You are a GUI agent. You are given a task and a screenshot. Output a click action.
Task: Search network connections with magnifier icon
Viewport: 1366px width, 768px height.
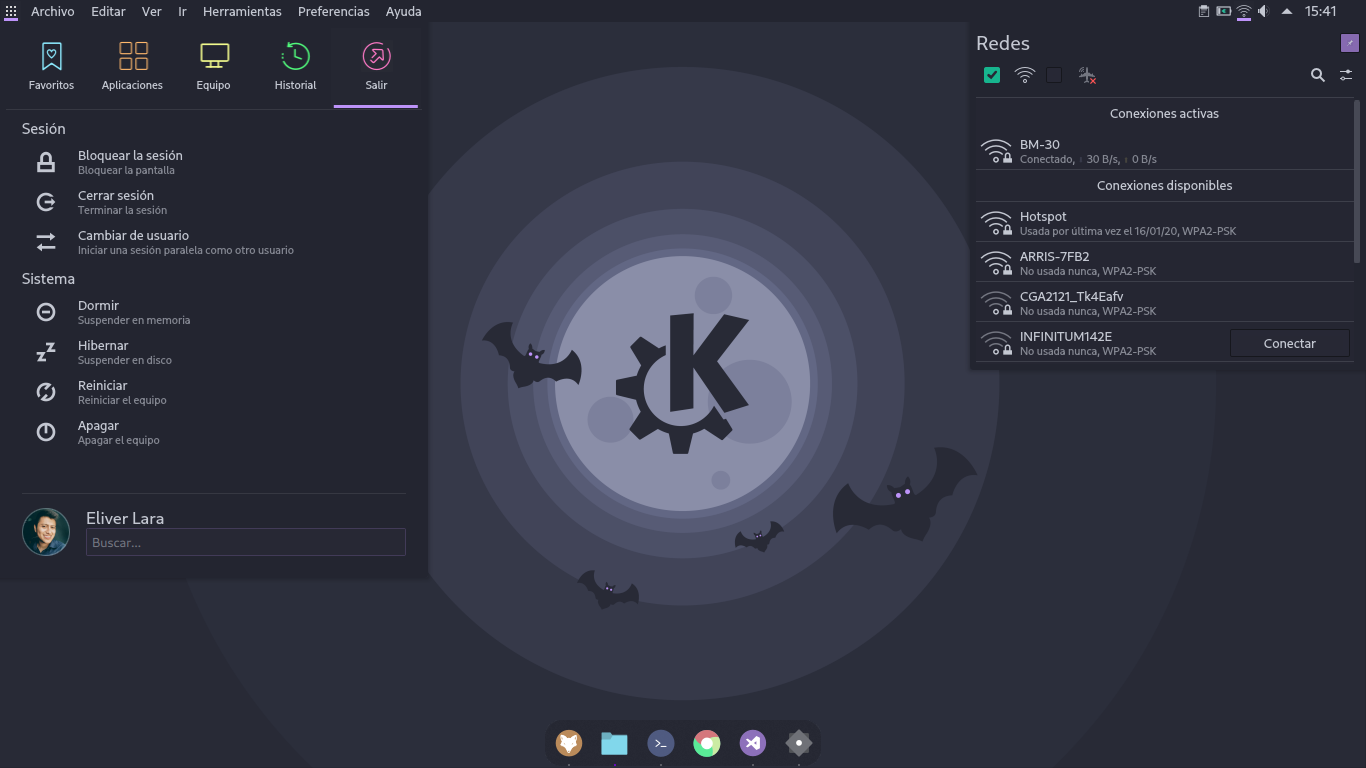point(1318,75)
